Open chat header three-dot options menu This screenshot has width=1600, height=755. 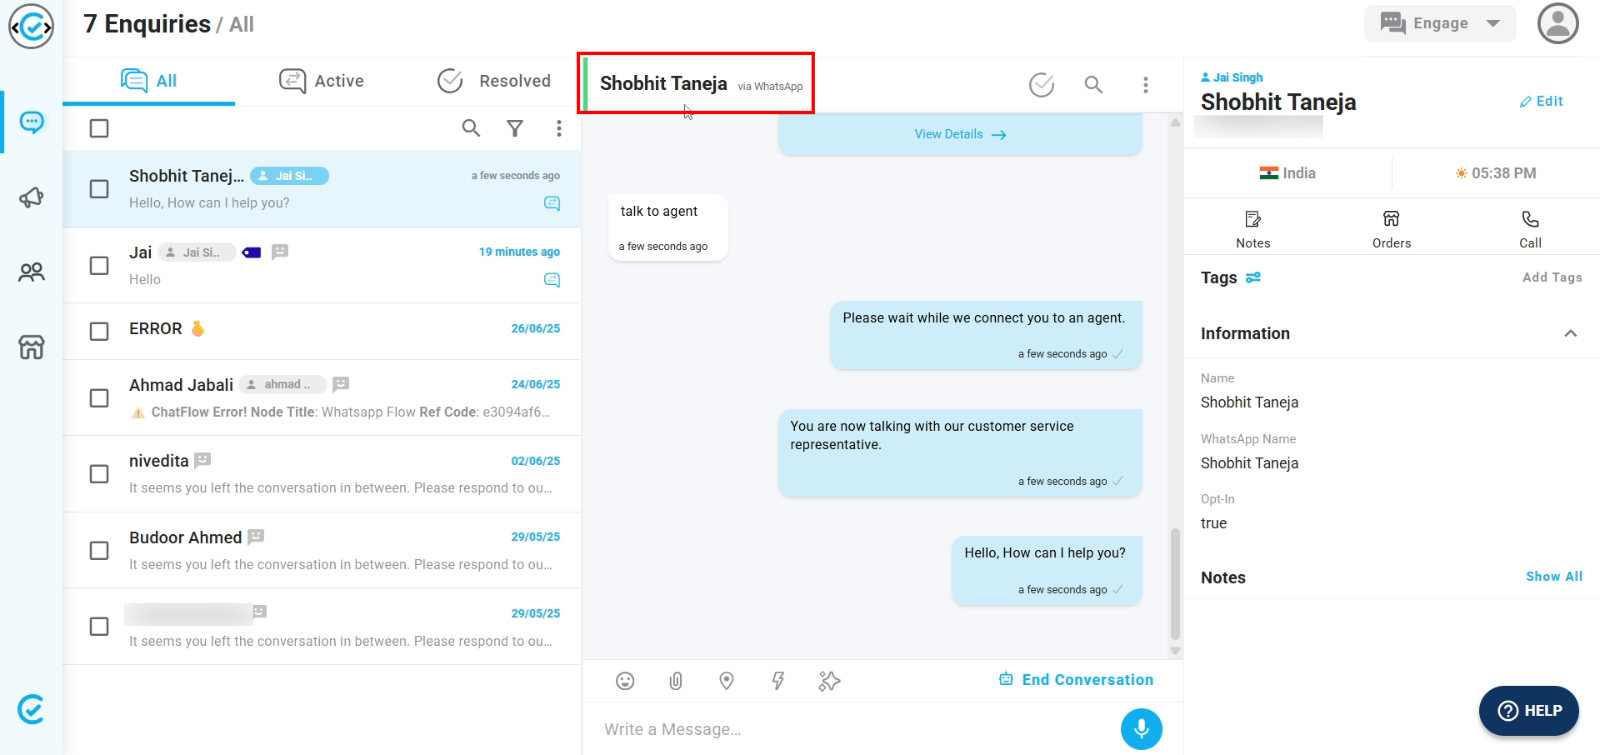[x=1145, y=85]
